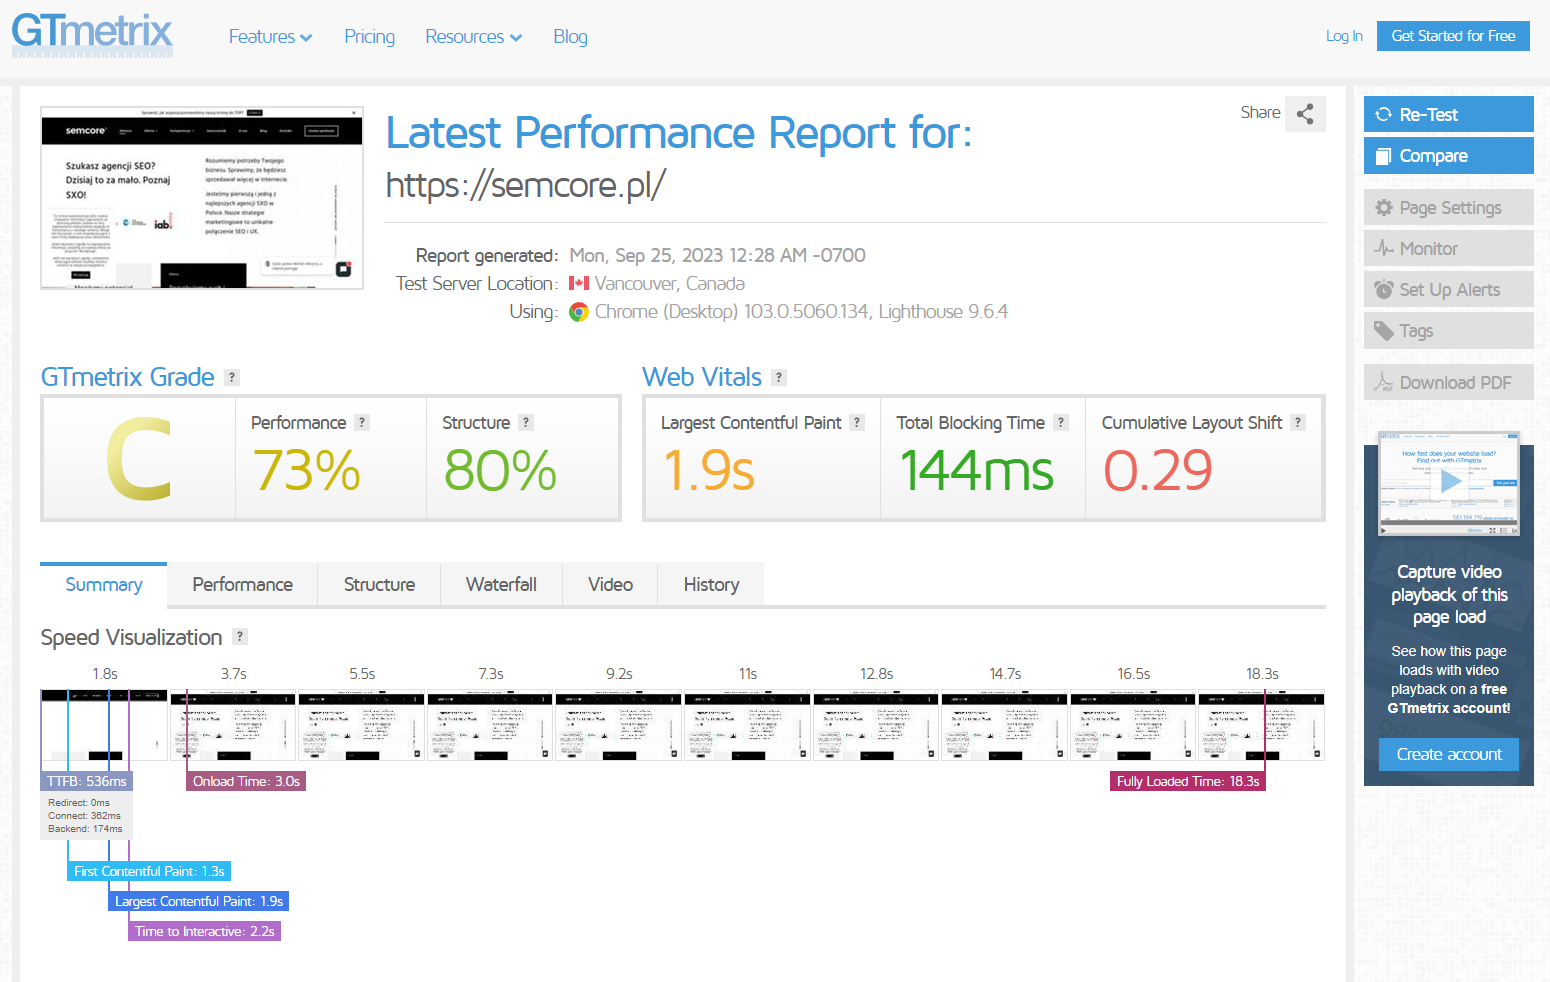
Task: Click the Re-Test refresh icon
Action: pos(1384,114)
